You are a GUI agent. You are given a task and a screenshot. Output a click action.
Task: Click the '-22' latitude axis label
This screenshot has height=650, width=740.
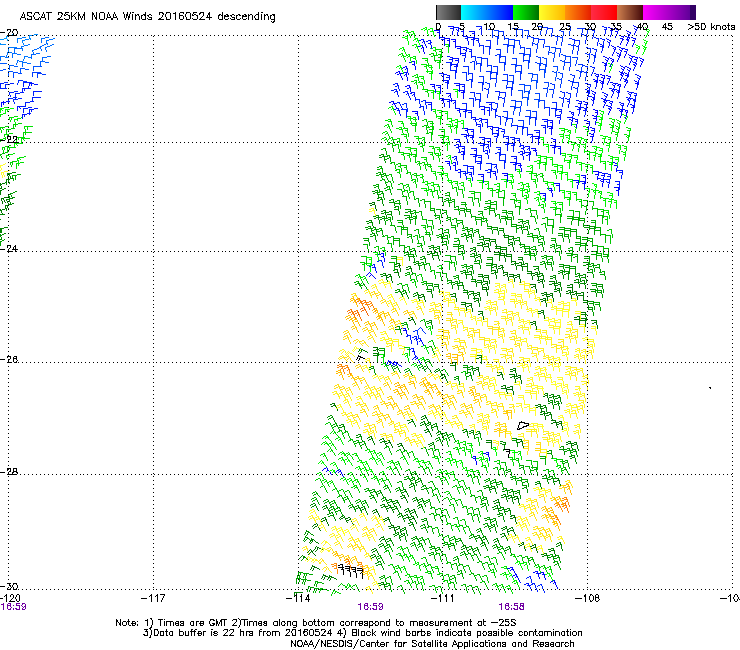click(9, 140)
